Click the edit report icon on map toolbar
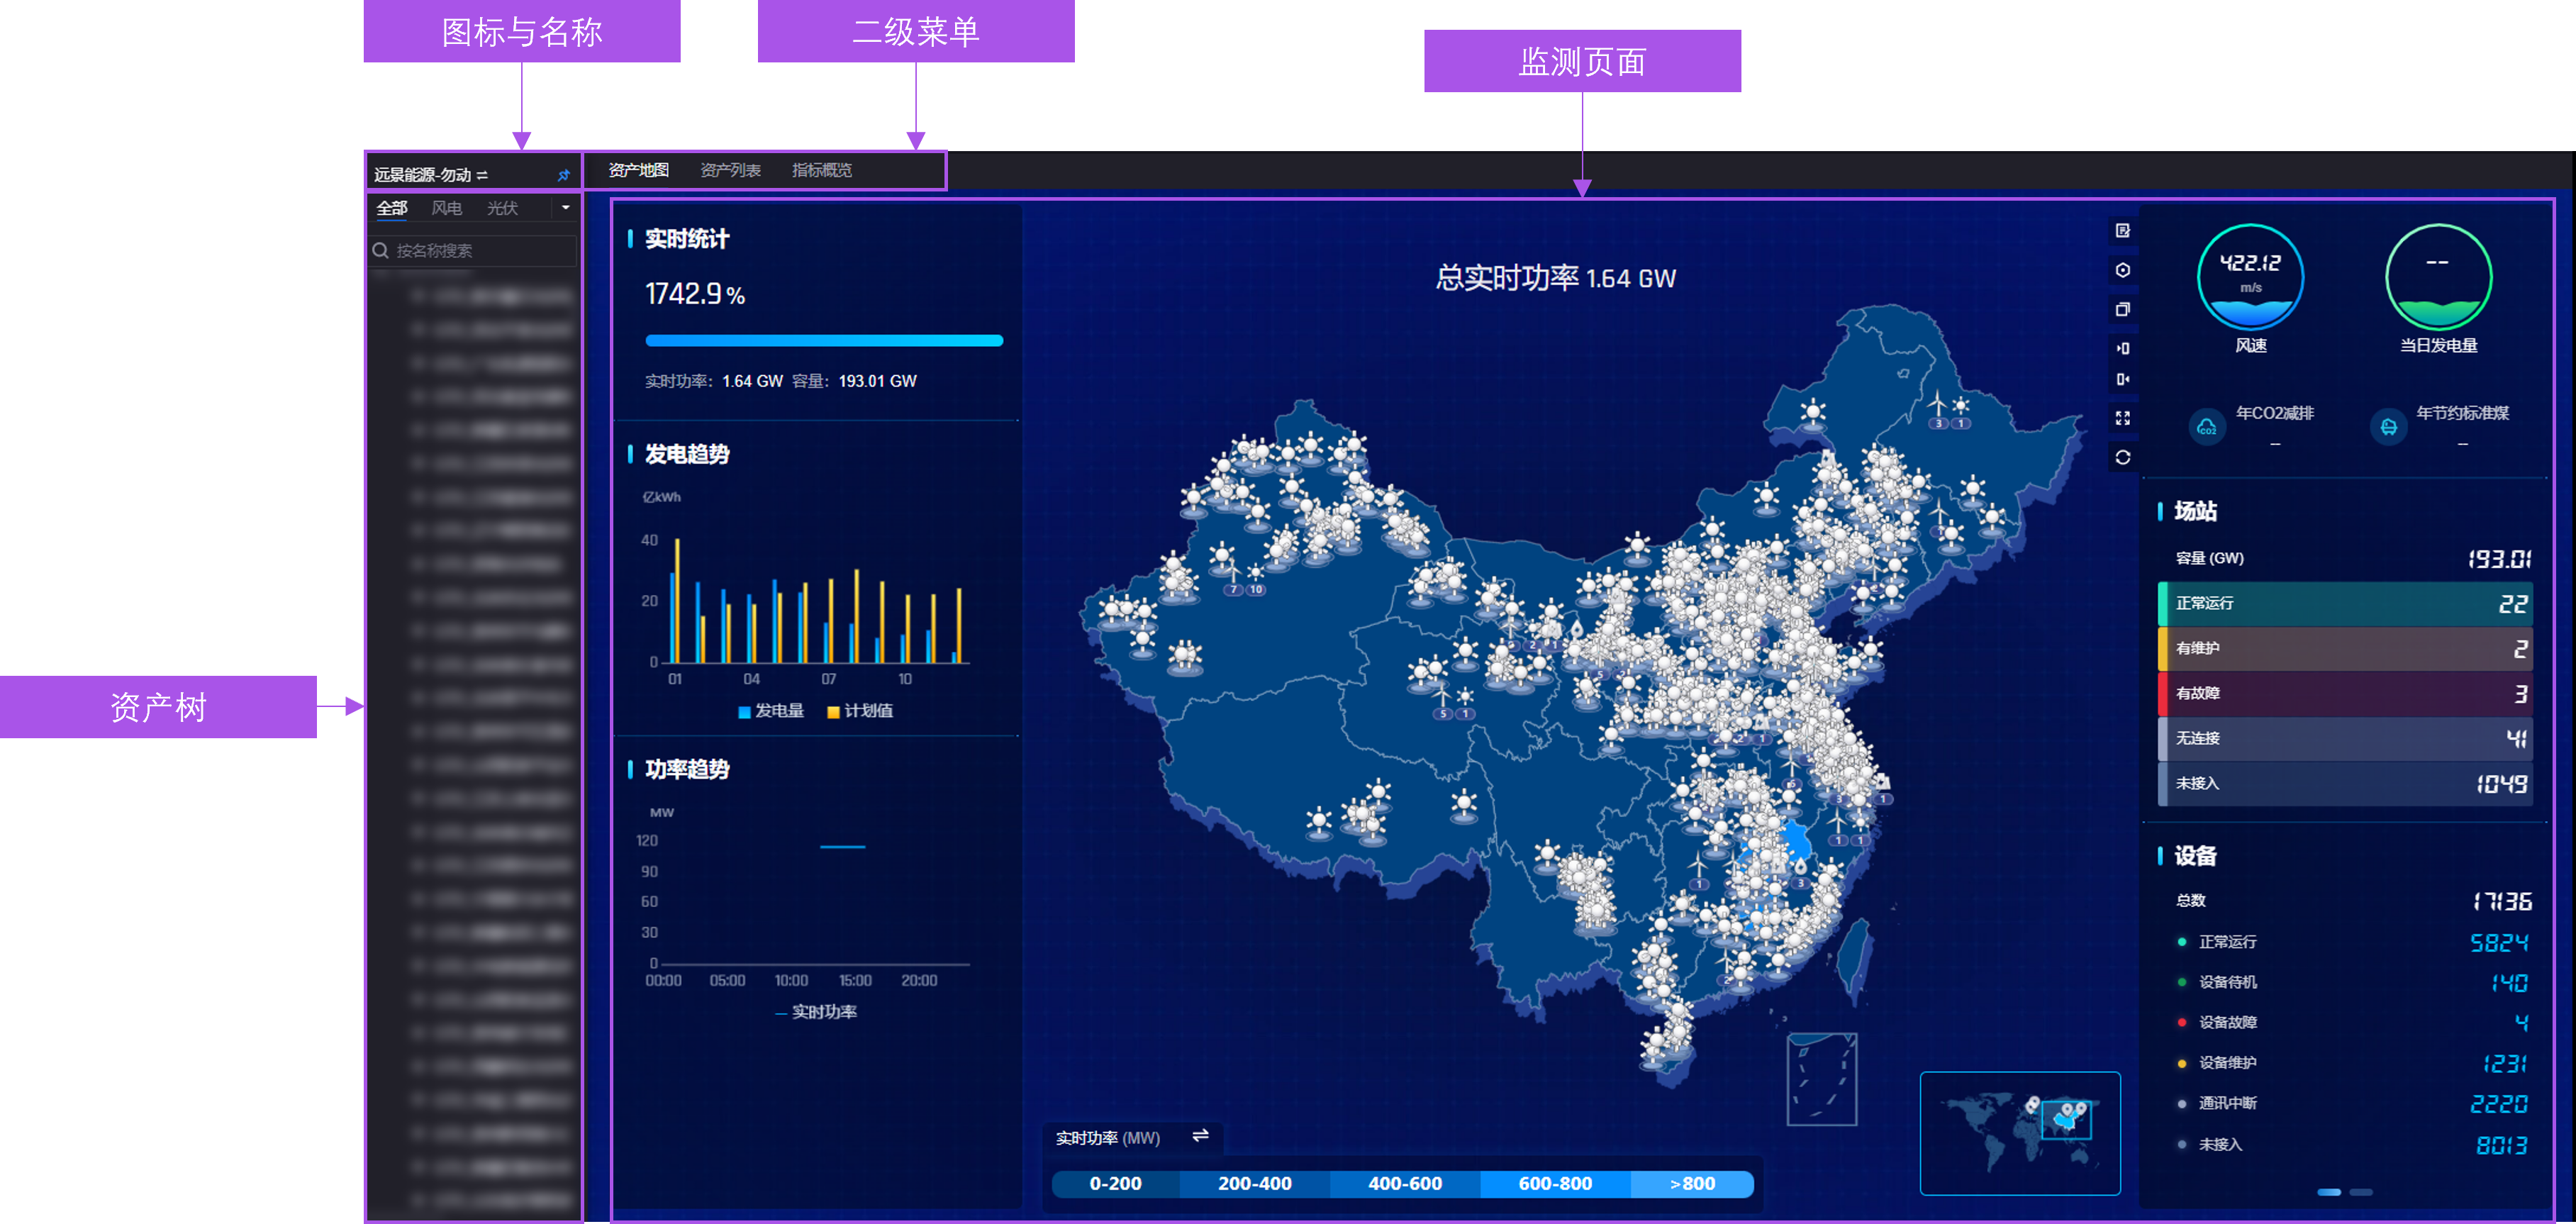Viewport: 2576px width, 1224px height. [x=2122, y=231]
